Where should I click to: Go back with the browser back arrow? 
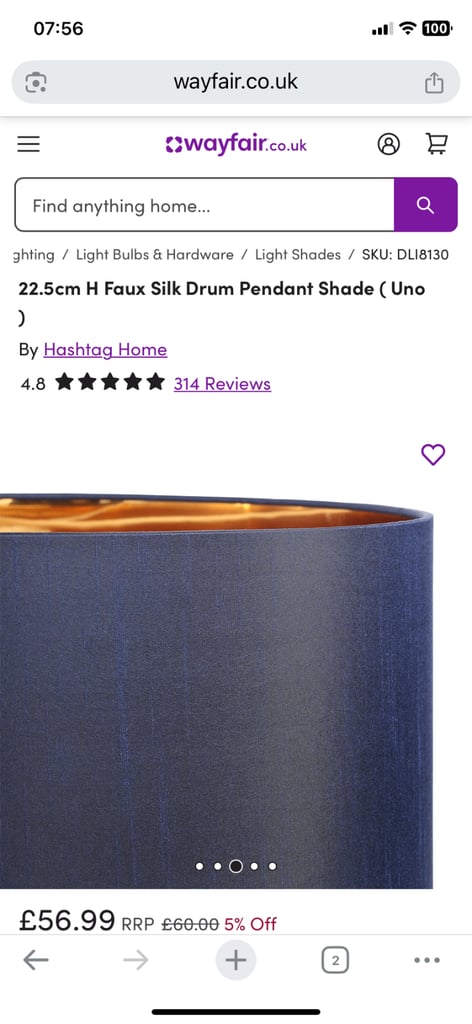(36, 959)
